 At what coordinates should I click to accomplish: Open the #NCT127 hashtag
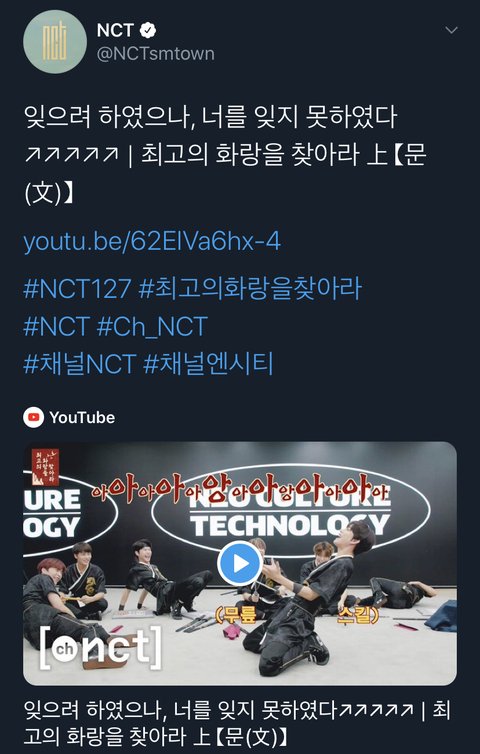click(x=77, y=289)
